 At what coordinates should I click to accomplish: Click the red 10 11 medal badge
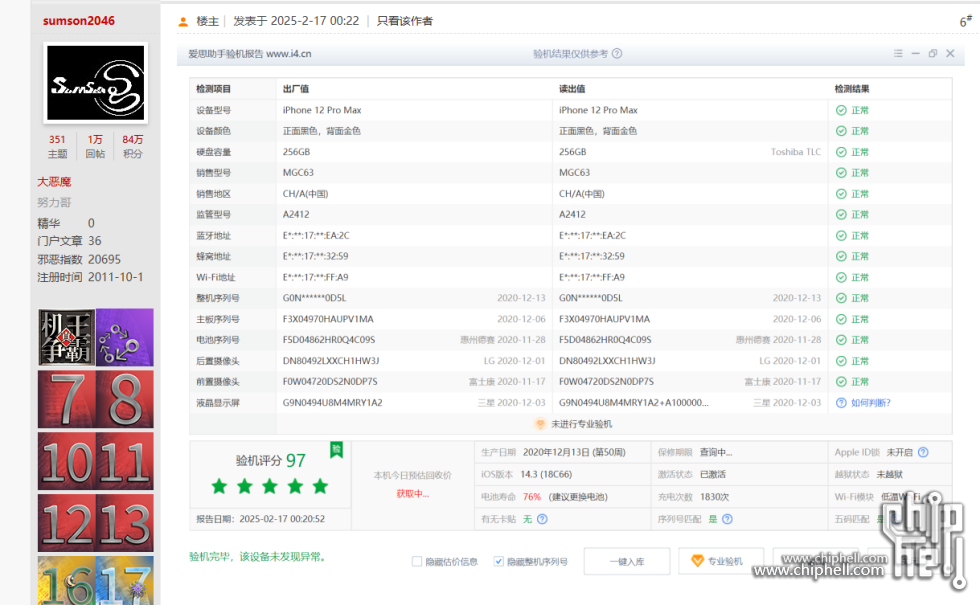tap(96, 461)
